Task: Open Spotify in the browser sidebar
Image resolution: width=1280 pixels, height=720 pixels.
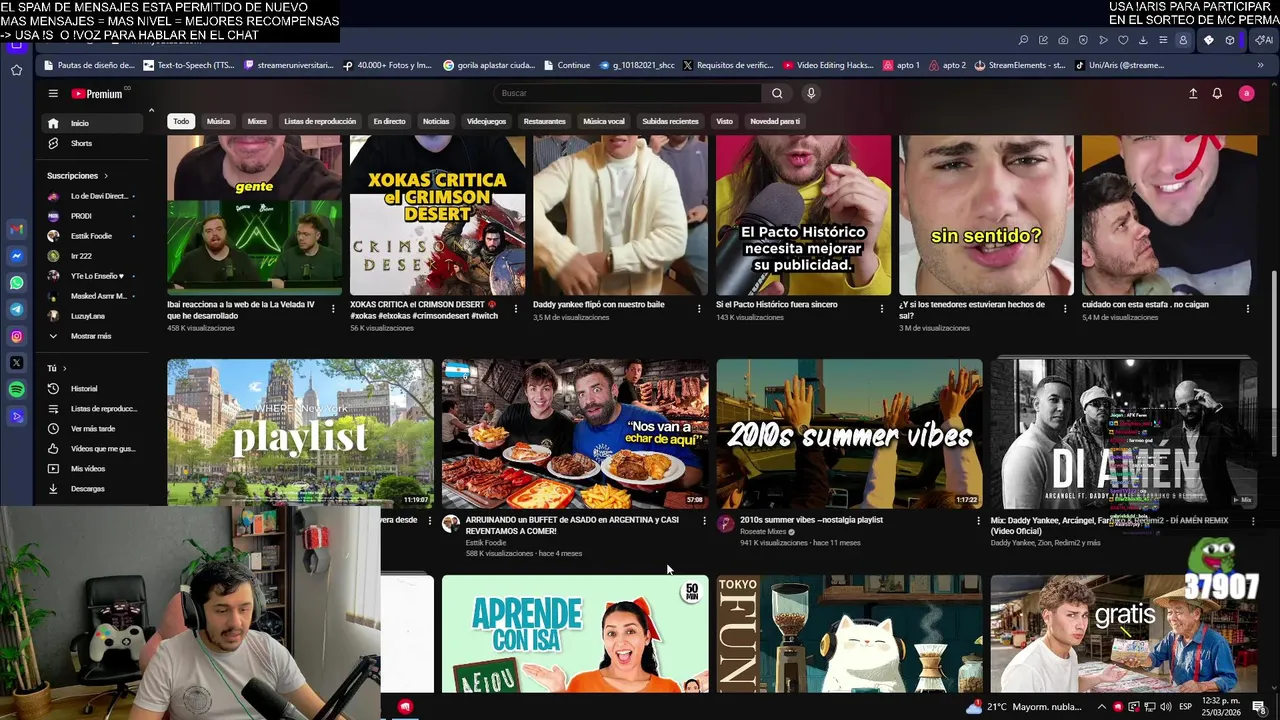Action: [x=16, y=390]
